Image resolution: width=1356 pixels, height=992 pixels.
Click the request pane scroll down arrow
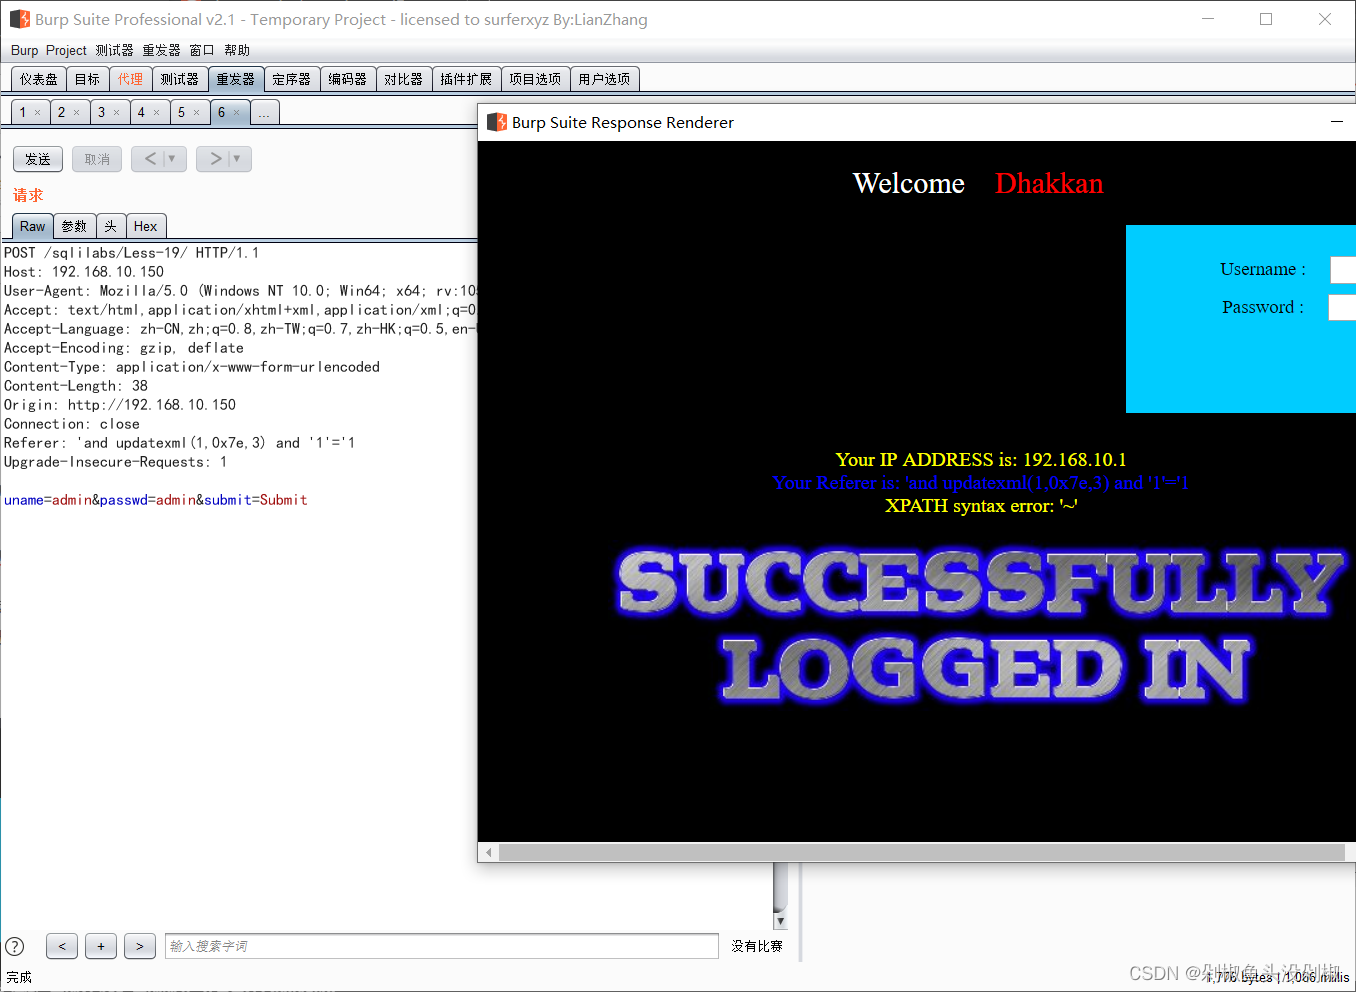(781, 921)
